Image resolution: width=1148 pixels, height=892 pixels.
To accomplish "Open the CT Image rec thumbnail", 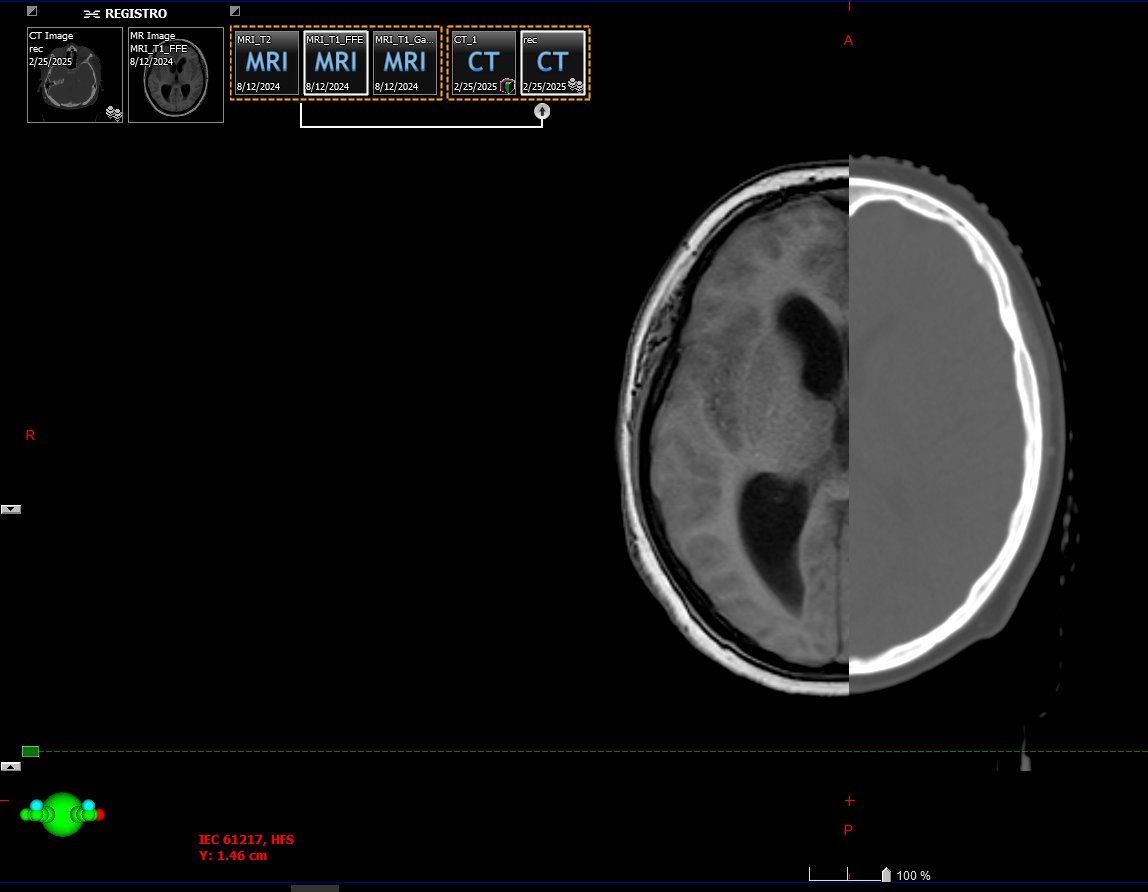I will [x=74, y=75].
